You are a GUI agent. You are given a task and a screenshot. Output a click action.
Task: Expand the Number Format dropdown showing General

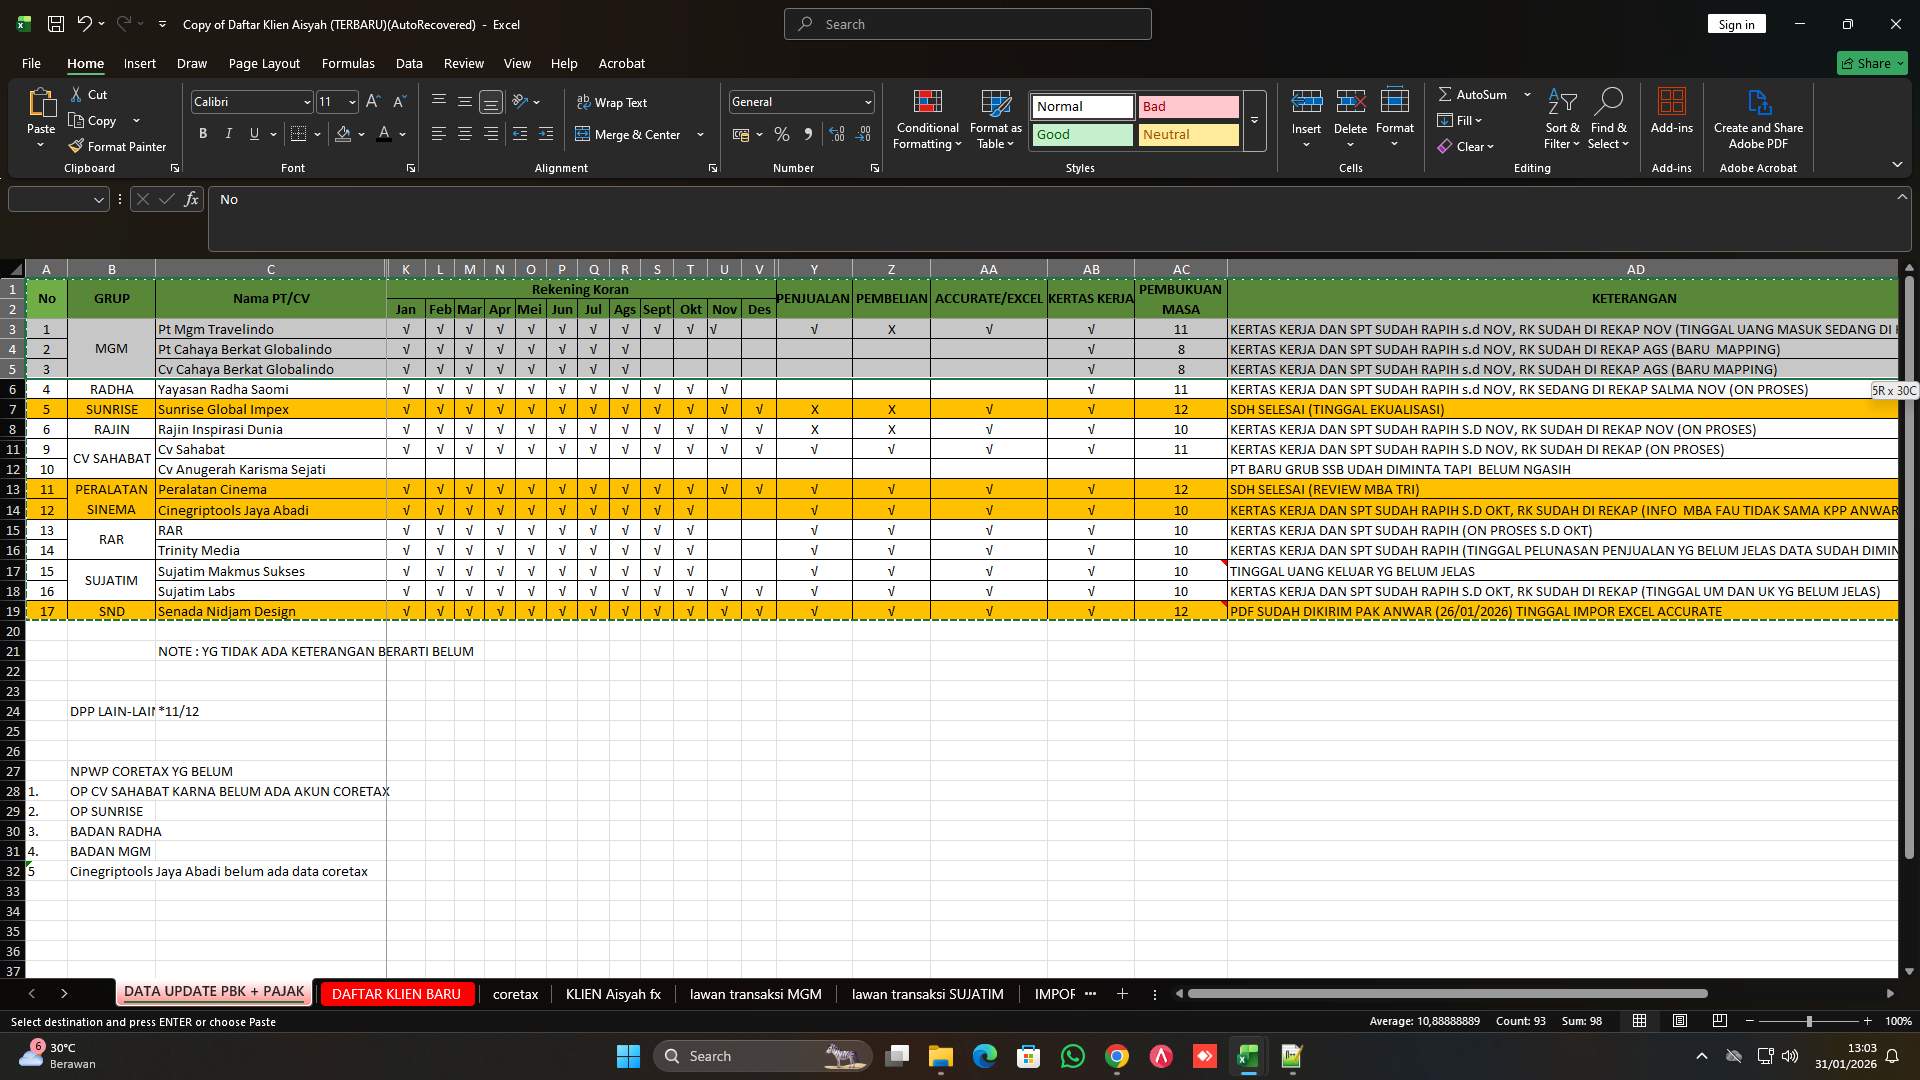tap(866, 101)
